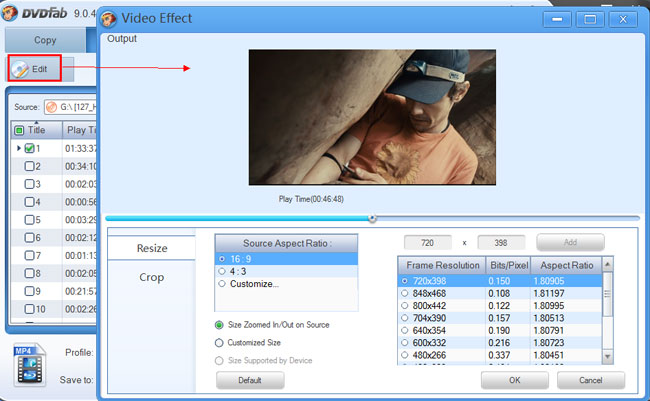This screenshot has width=650, height=401.
Task: Switch to the Crop tab
Action: 152,277
